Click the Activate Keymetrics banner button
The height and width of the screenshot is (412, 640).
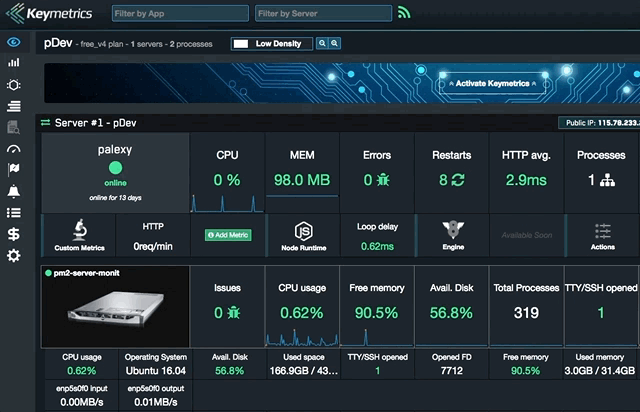[492, 83]
